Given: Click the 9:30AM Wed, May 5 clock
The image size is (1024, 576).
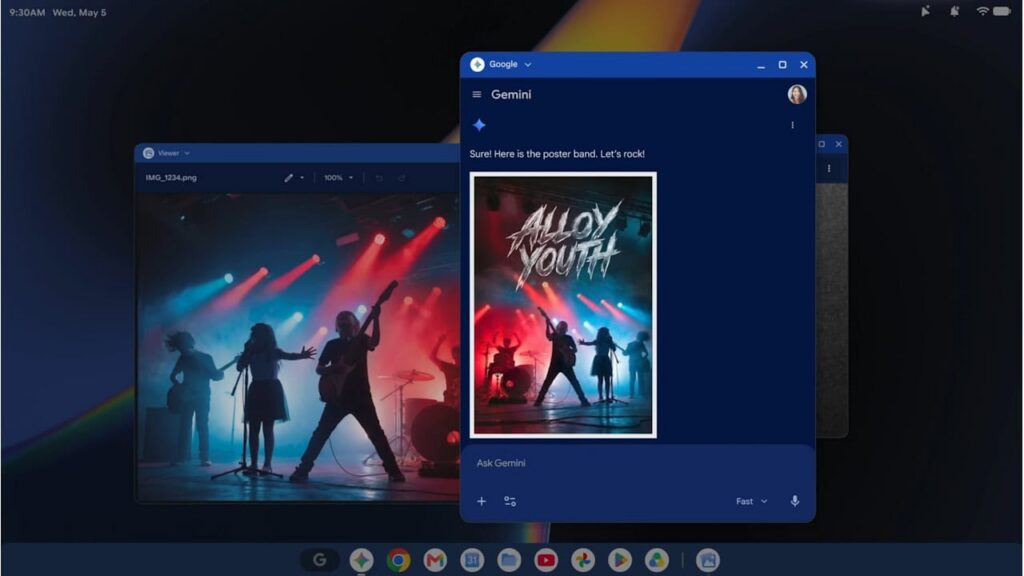Looking at the screenshot, I should (x=57, y=12).
